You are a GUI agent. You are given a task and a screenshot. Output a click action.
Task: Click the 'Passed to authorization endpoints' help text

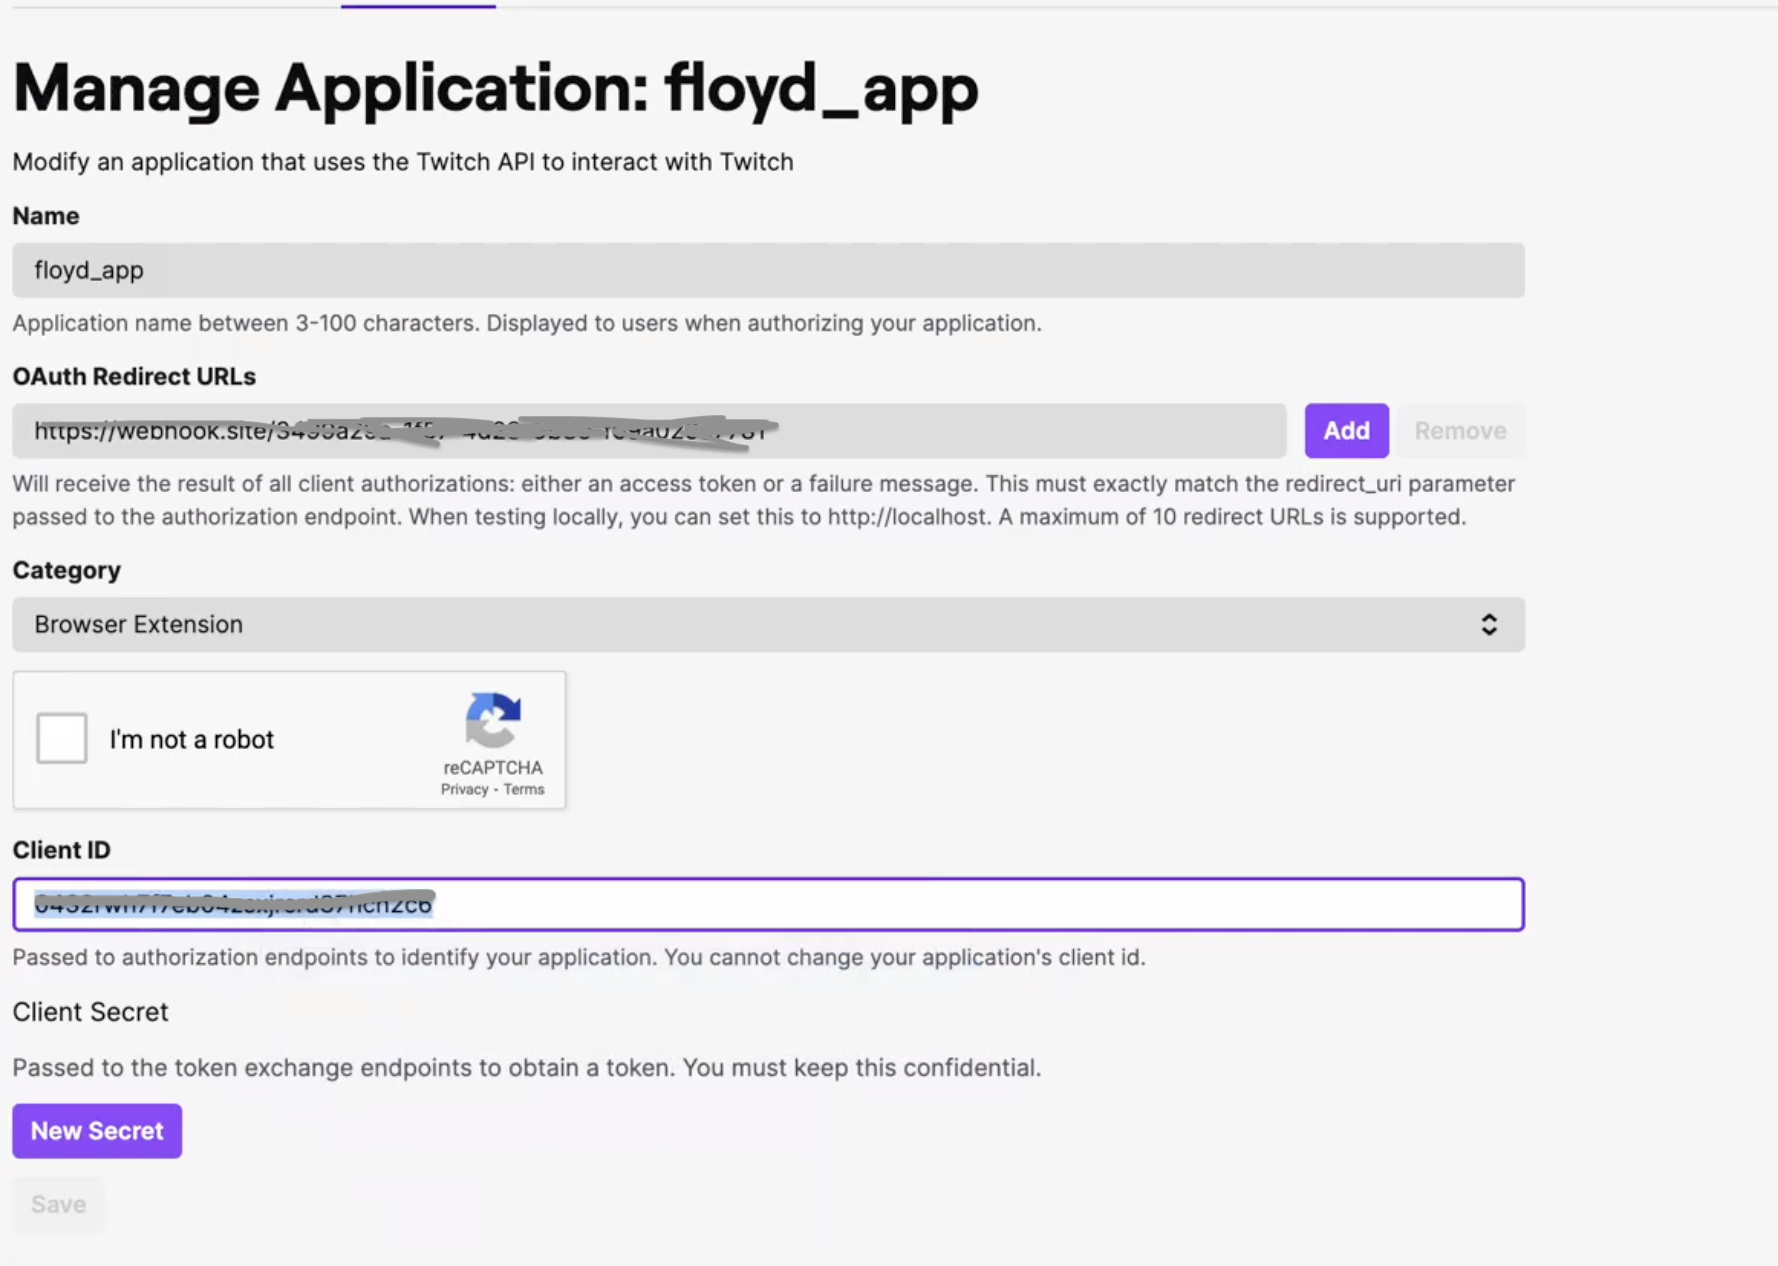(579, 958)
